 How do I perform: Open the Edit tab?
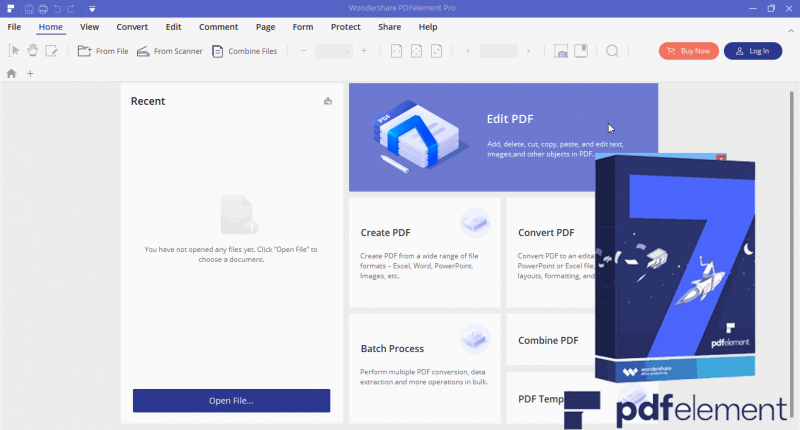(x=173, y=27)
